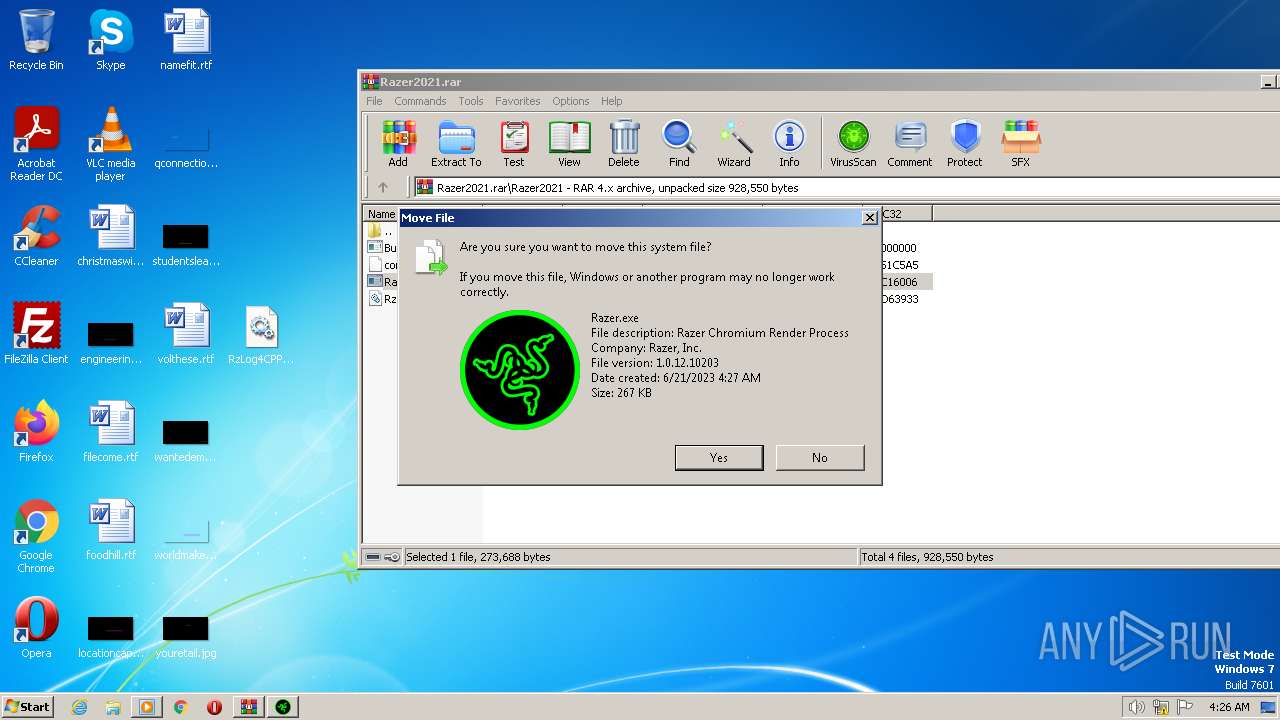Select the engineerin... desktop file

pos(110,342)
